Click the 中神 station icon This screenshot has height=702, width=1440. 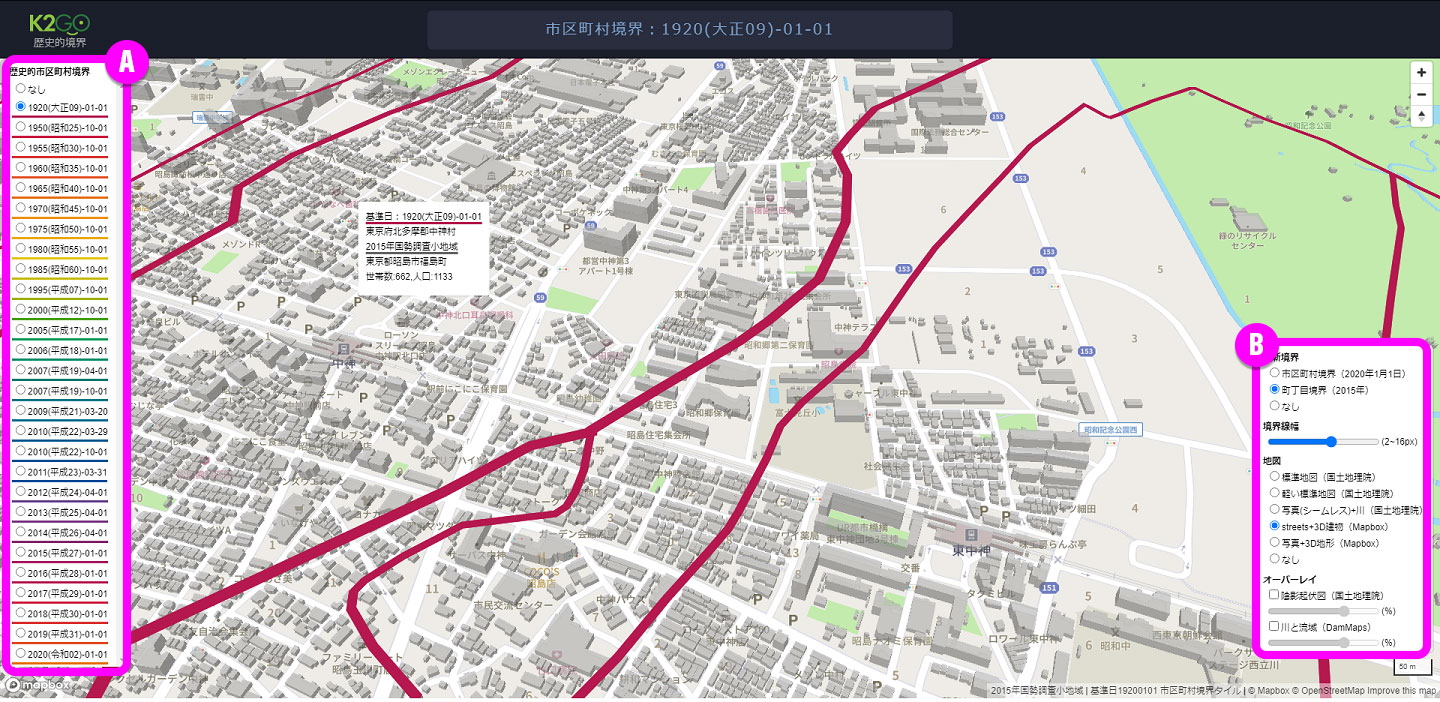[x=342, y=347]
